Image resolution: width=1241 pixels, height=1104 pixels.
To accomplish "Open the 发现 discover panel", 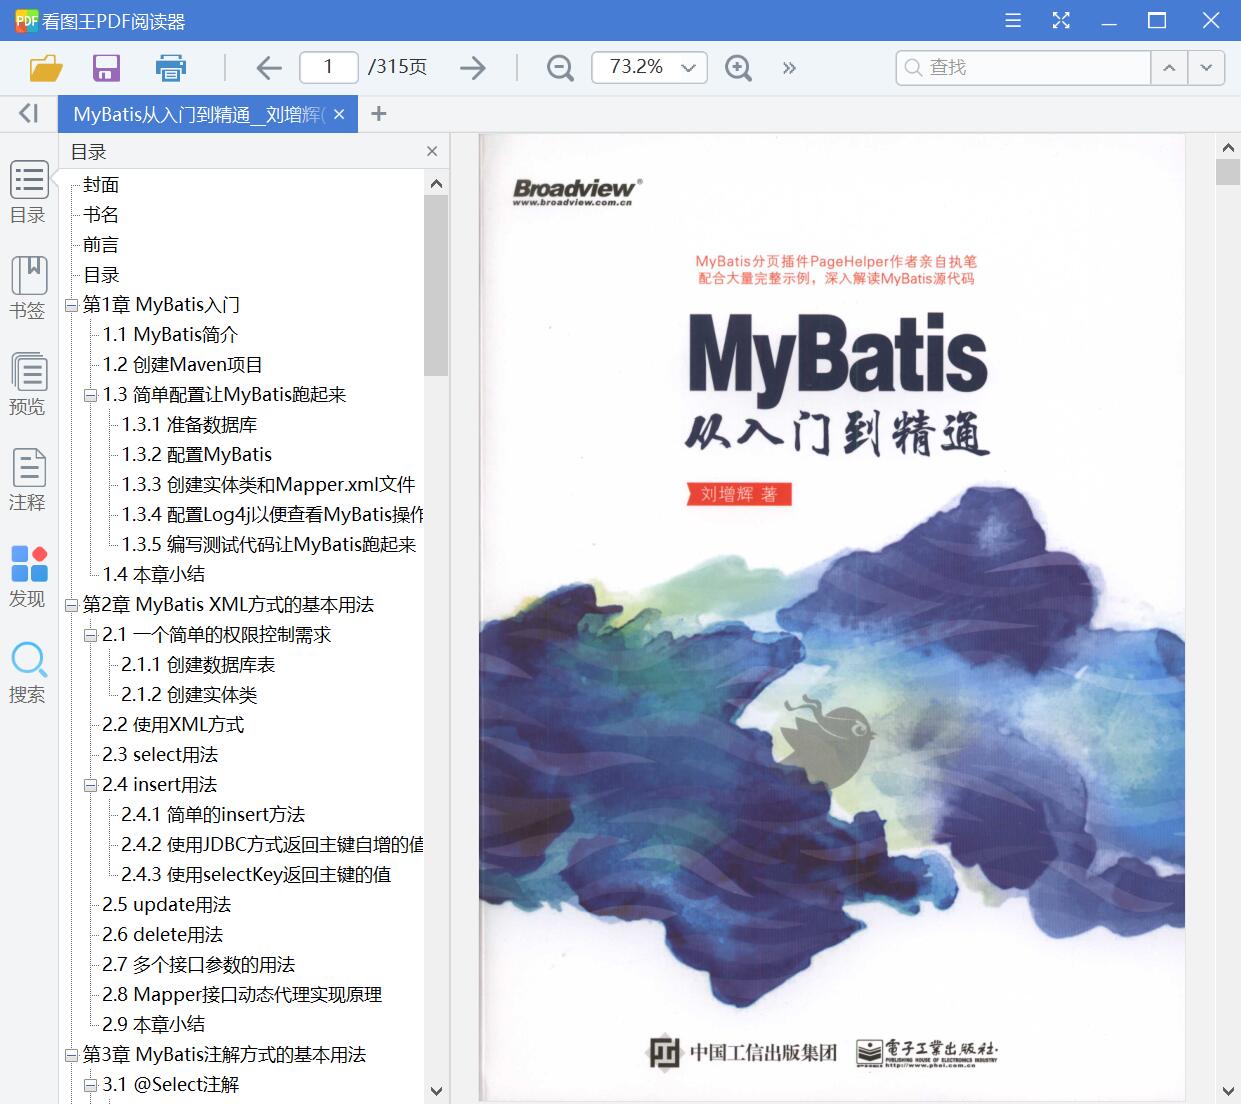I will 28,576.
